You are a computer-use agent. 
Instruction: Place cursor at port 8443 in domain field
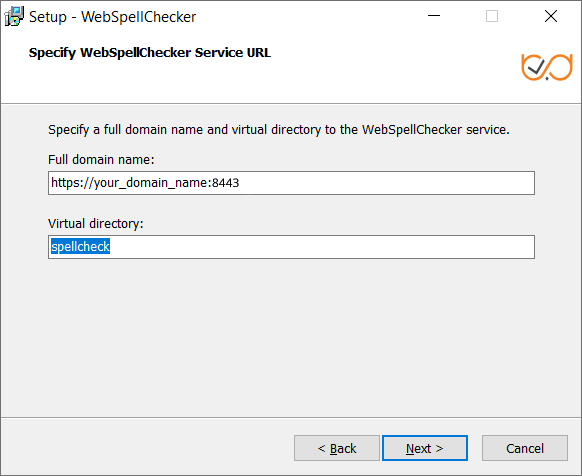(226, 183)
